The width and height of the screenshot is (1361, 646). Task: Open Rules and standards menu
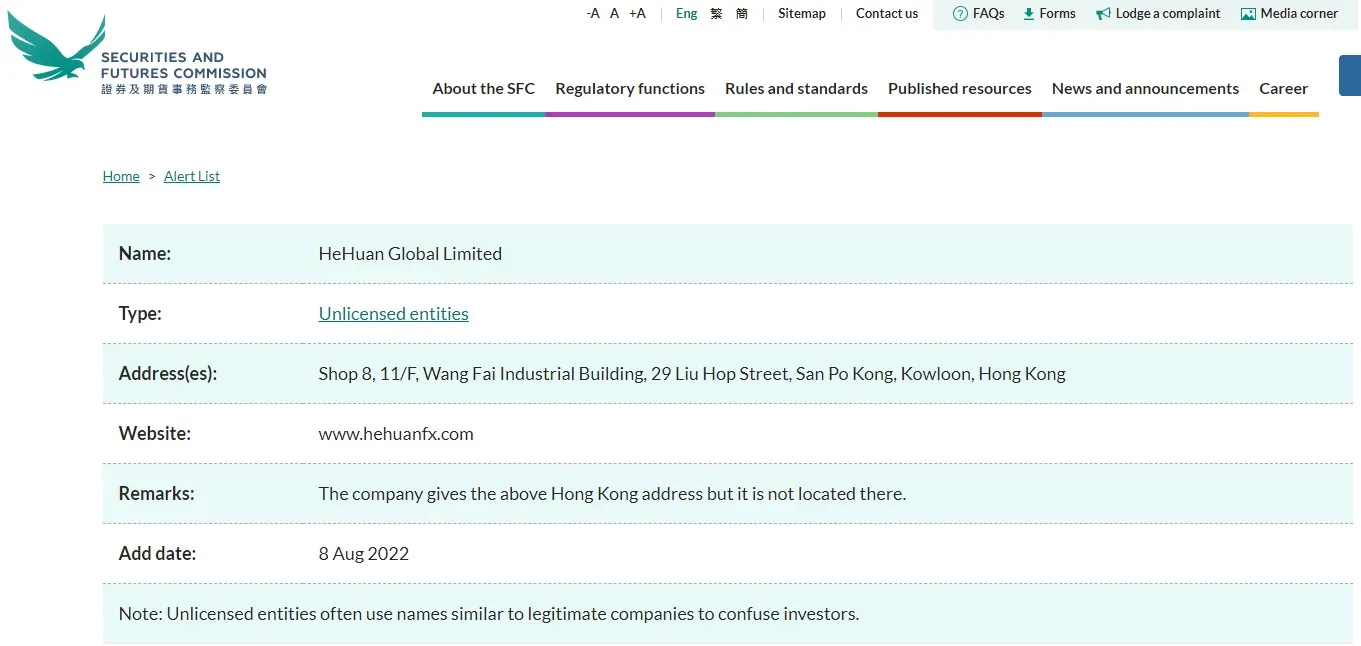(x=796, y=89)
